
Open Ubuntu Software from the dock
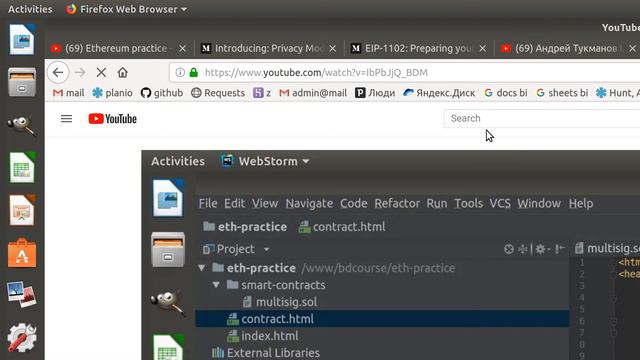point(22,253)
